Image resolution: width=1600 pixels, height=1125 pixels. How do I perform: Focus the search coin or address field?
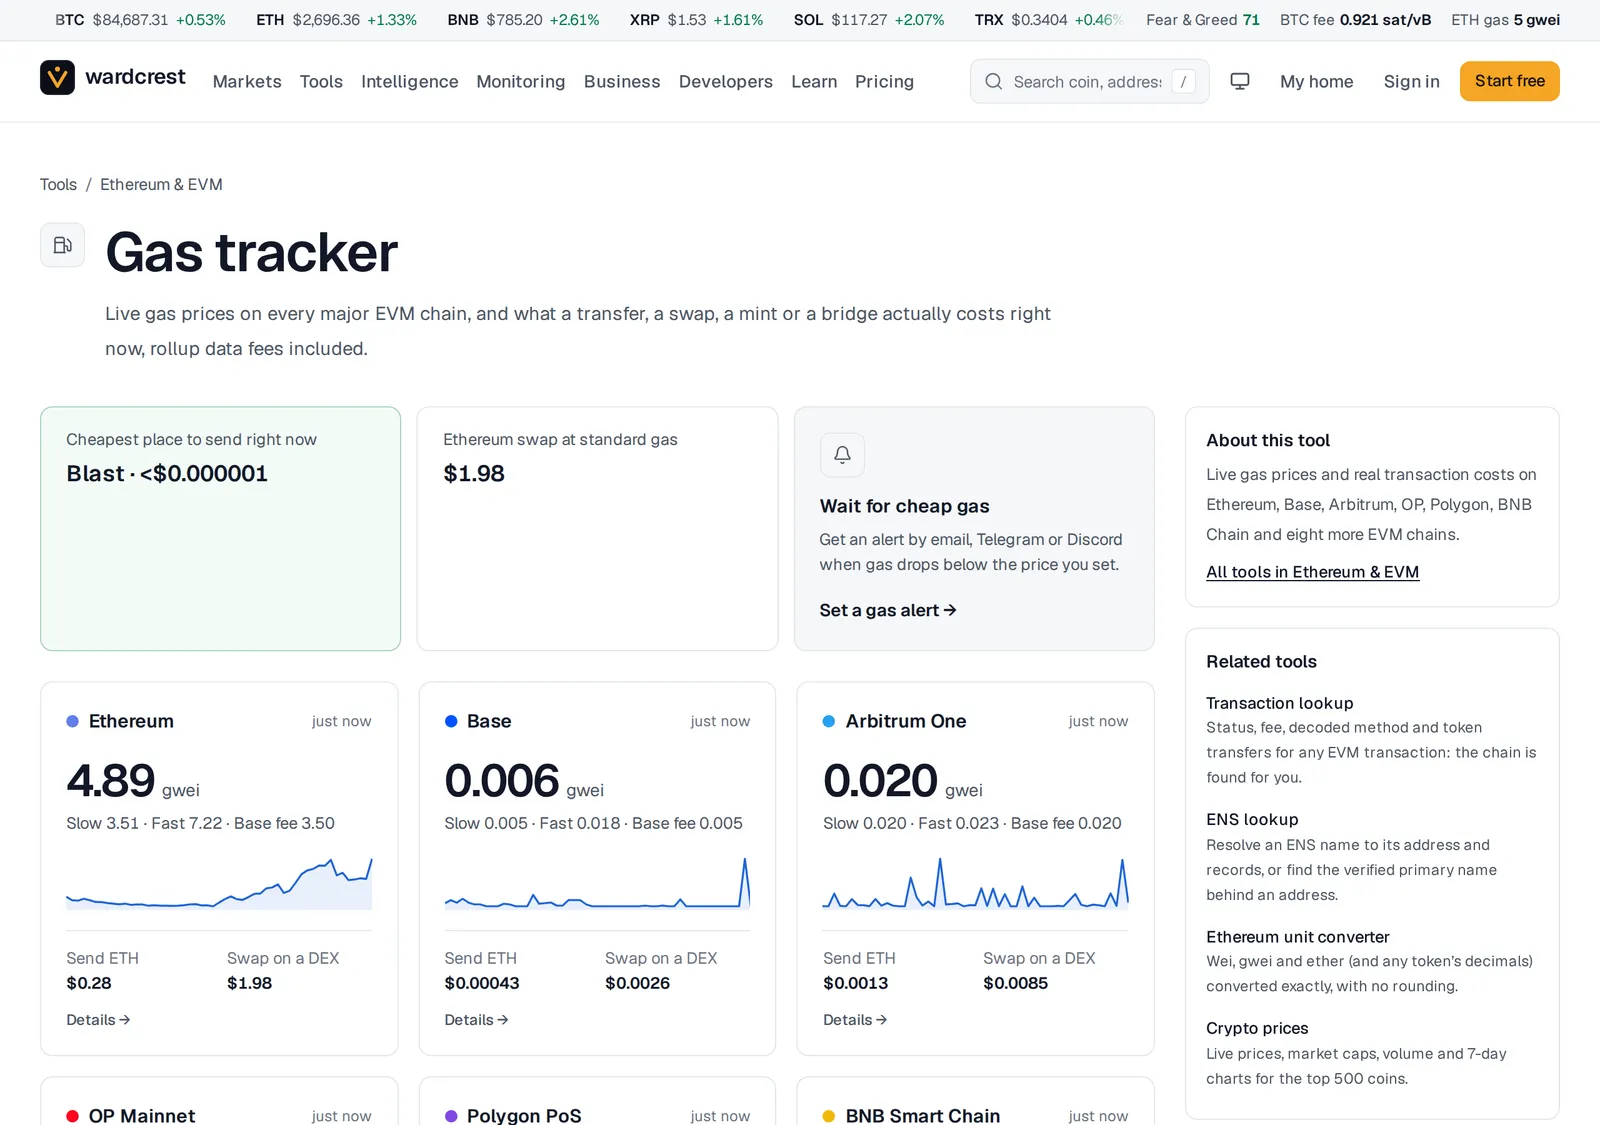(x=1090, y=81)
